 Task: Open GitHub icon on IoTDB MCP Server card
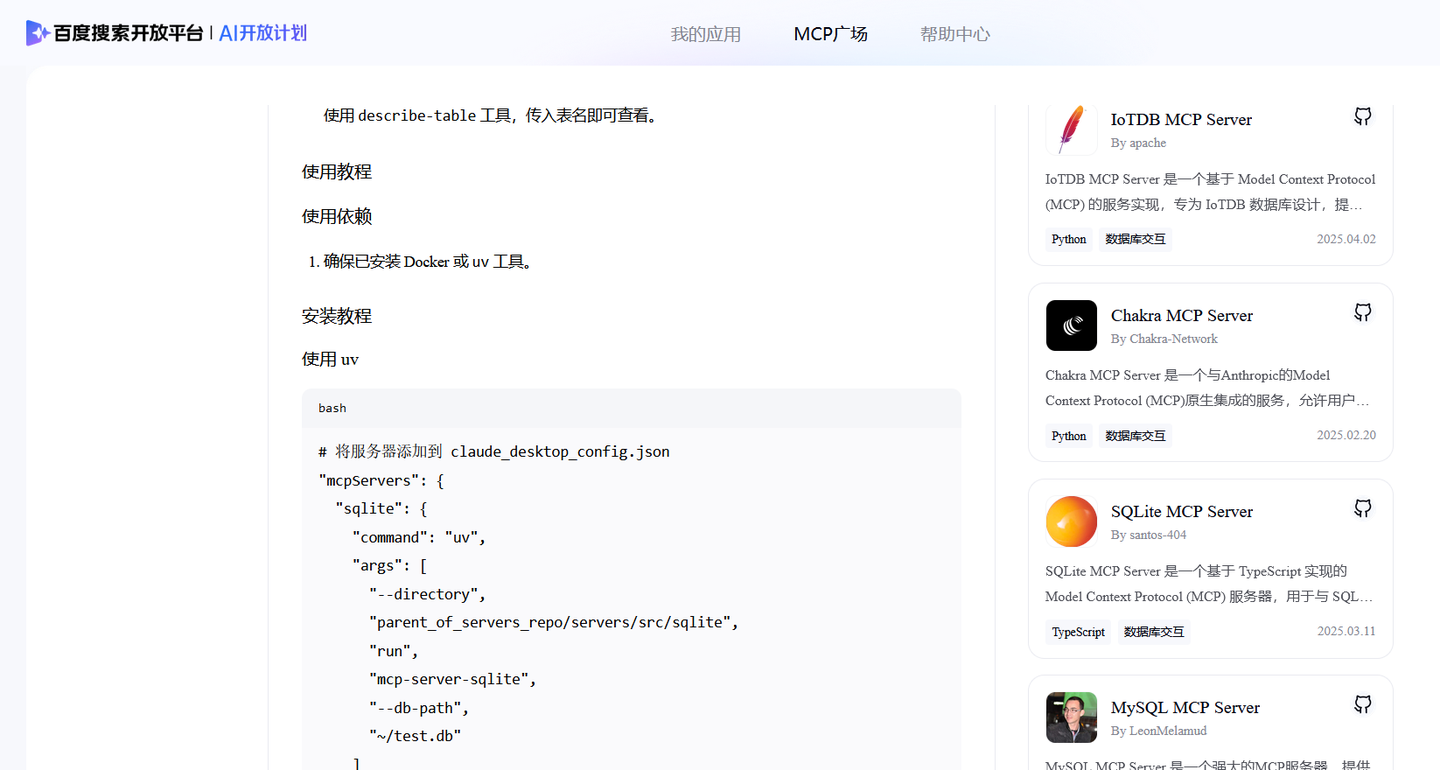click(1363, 116)
